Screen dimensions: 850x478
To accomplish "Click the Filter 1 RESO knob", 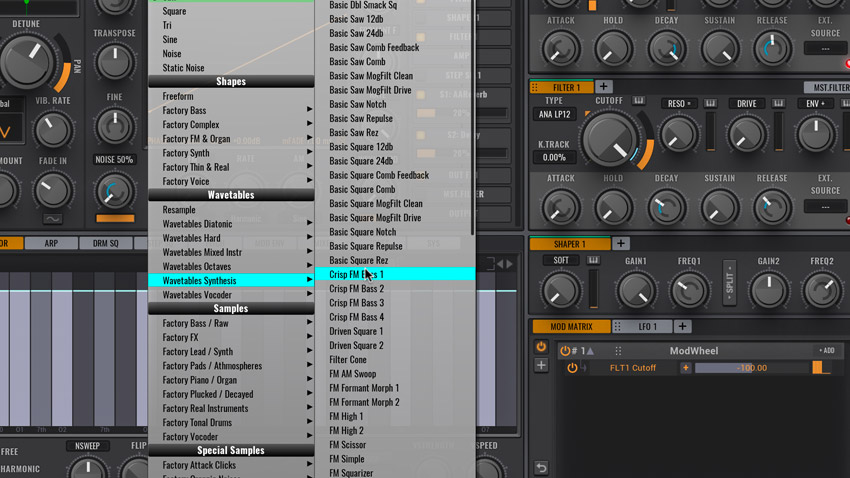I will click(678, 134).
